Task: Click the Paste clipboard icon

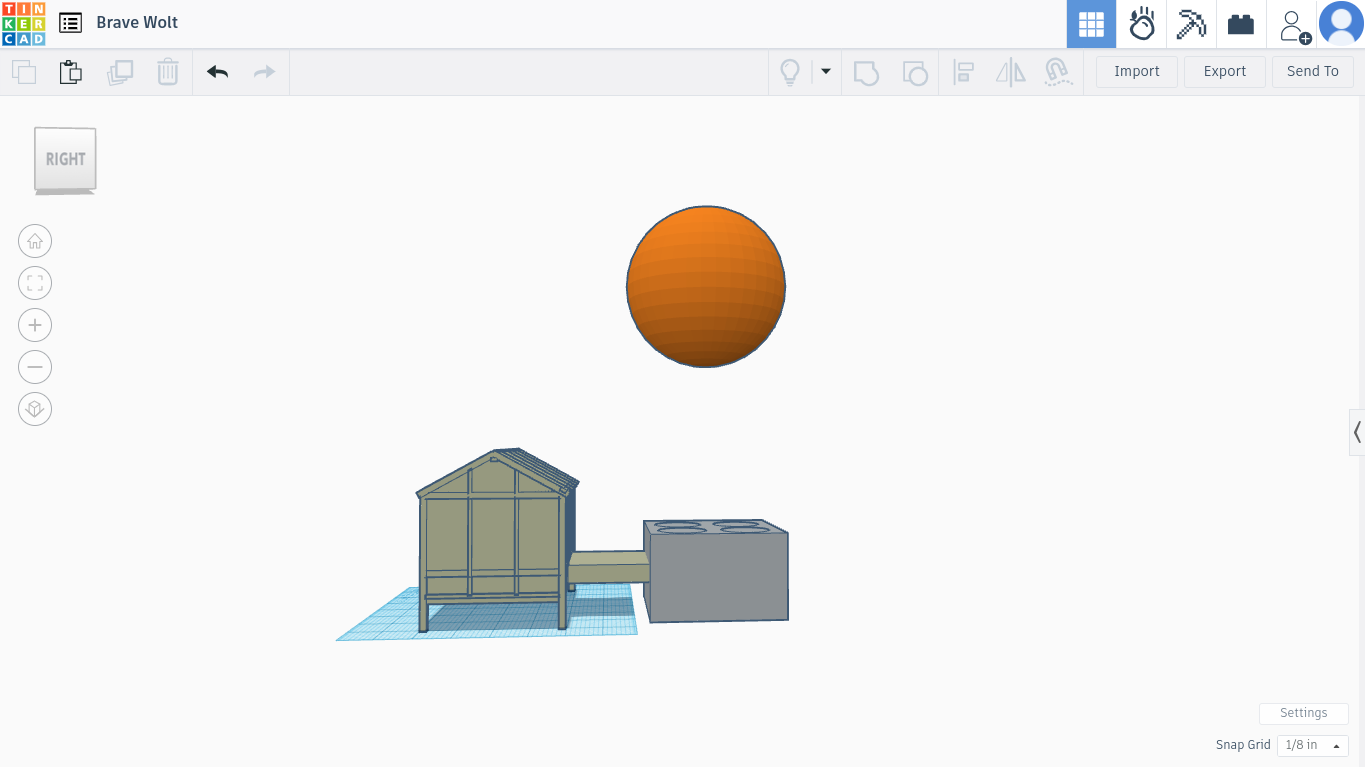Action: pos(70,72)
